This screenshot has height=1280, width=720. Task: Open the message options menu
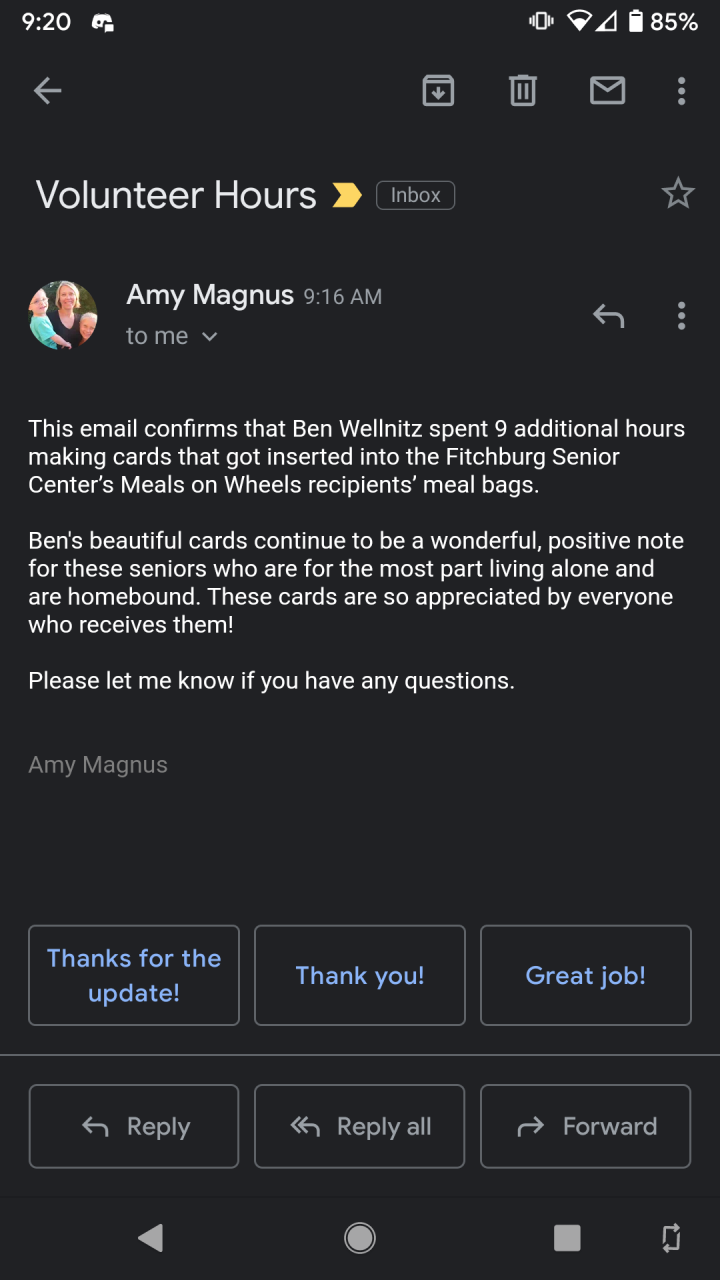click(681, 316)
